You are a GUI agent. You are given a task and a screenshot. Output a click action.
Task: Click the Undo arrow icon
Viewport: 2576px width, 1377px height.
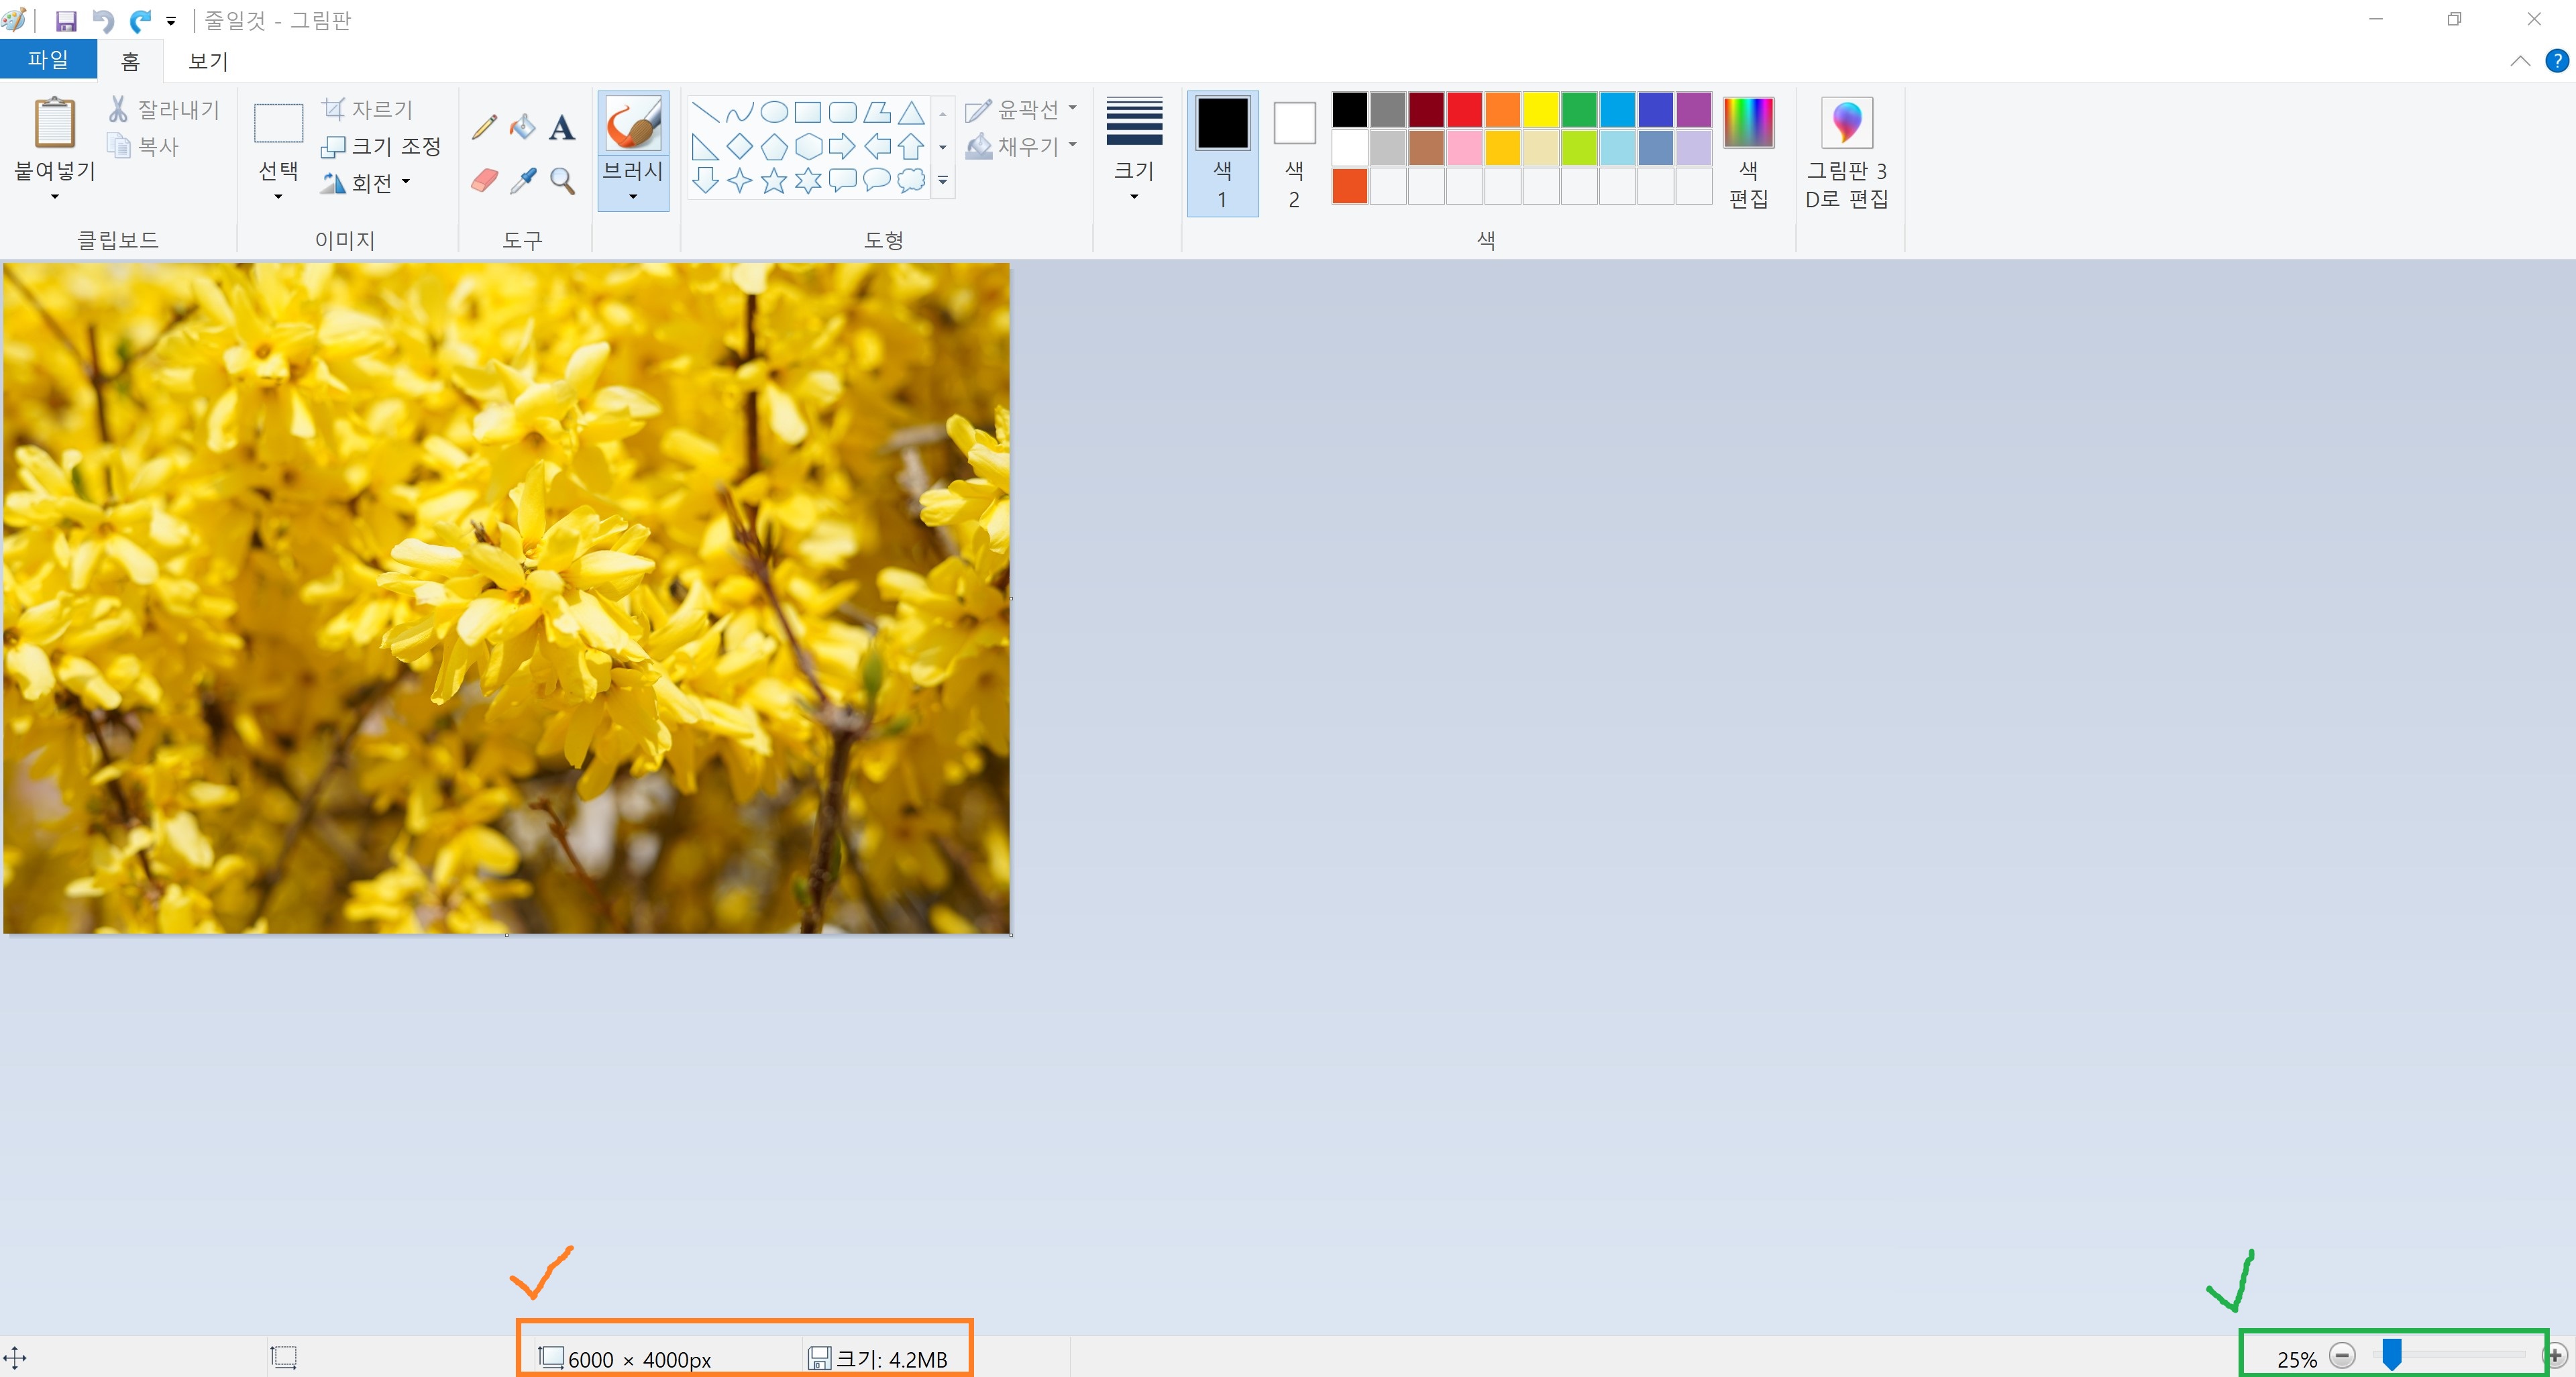[x=102, y=21]
